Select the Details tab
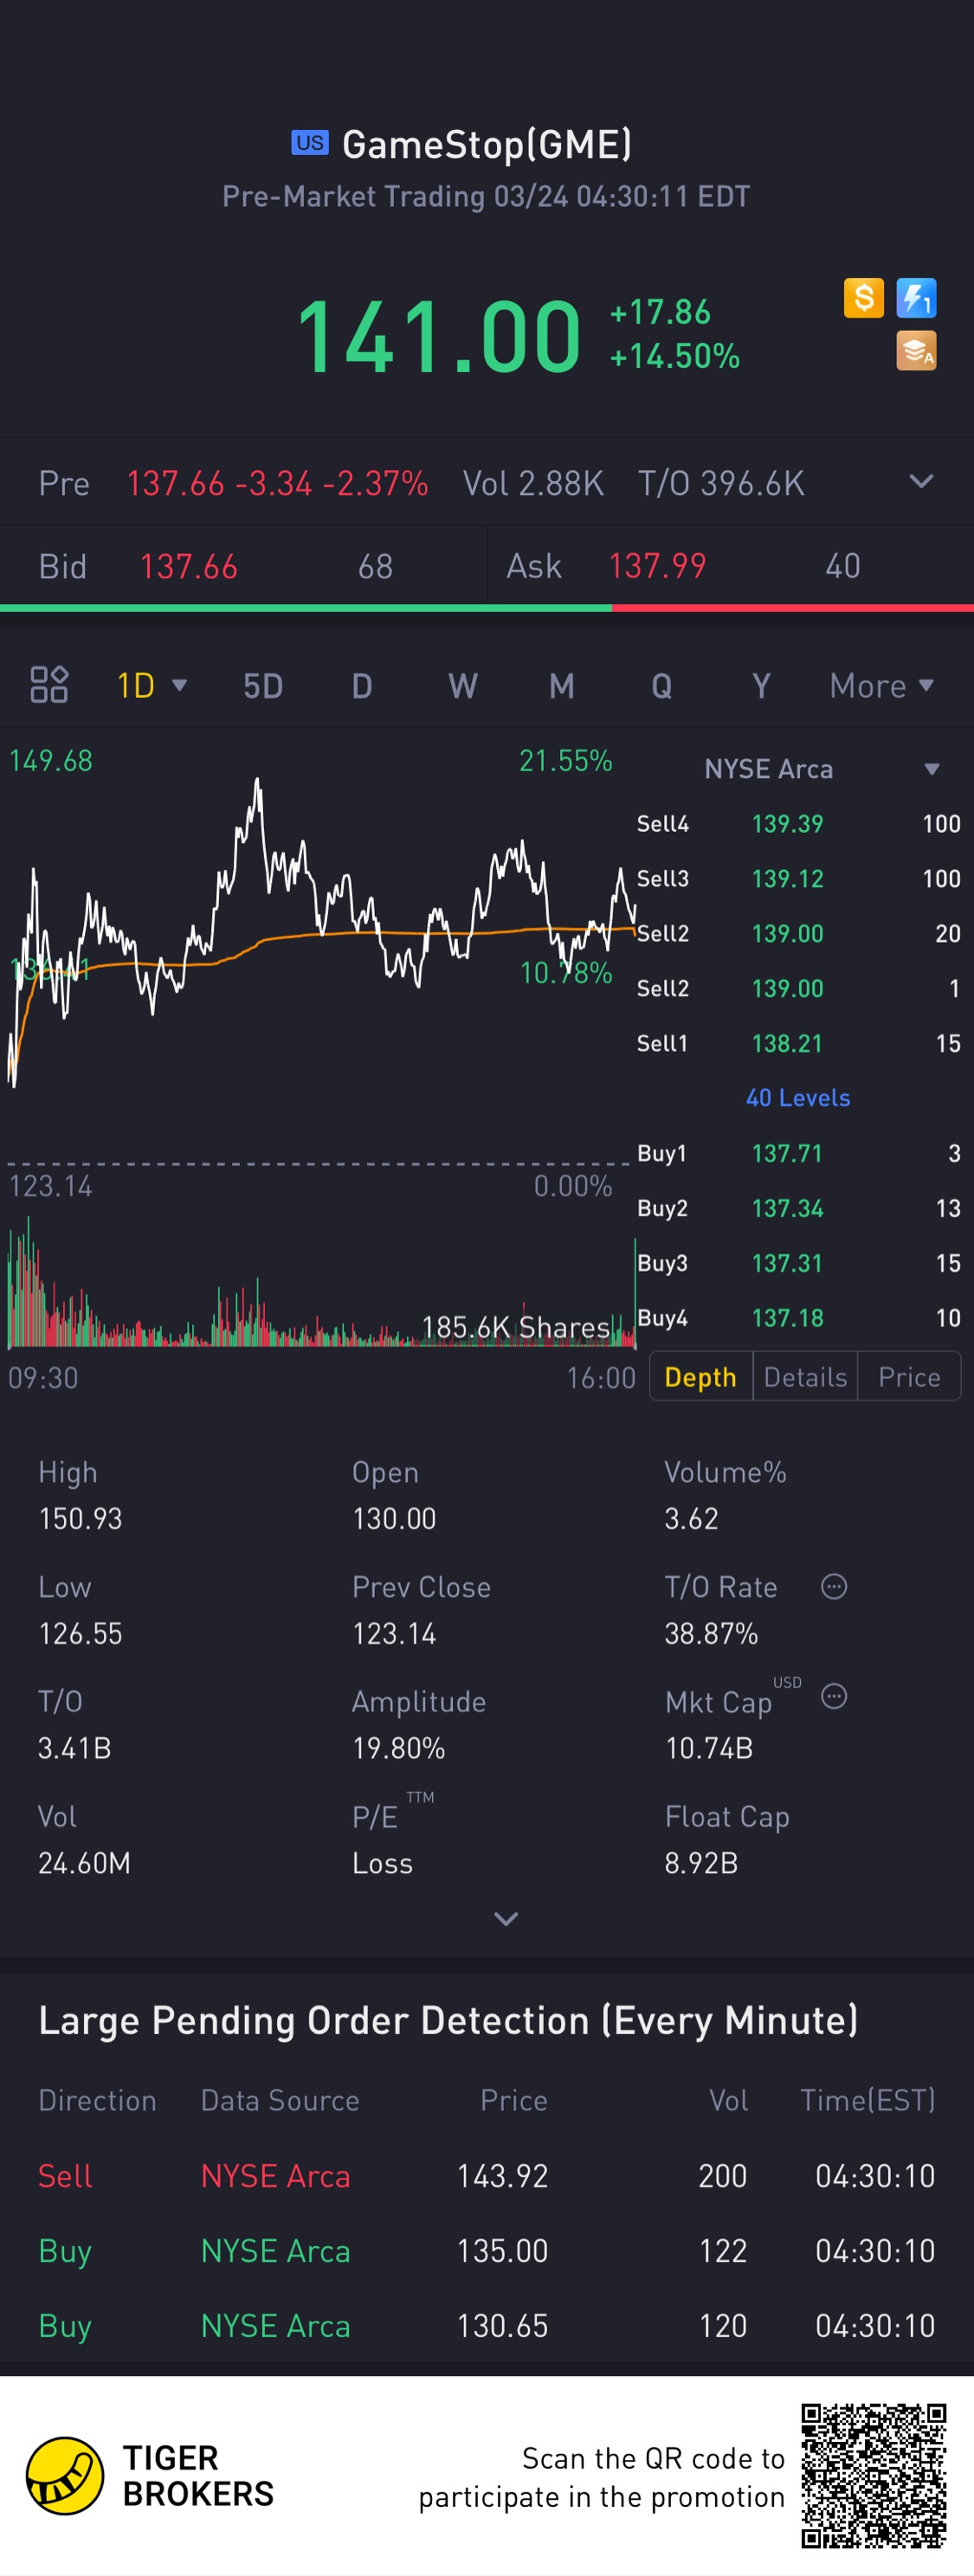The image size is (974, 2576). click(805, 1377)
